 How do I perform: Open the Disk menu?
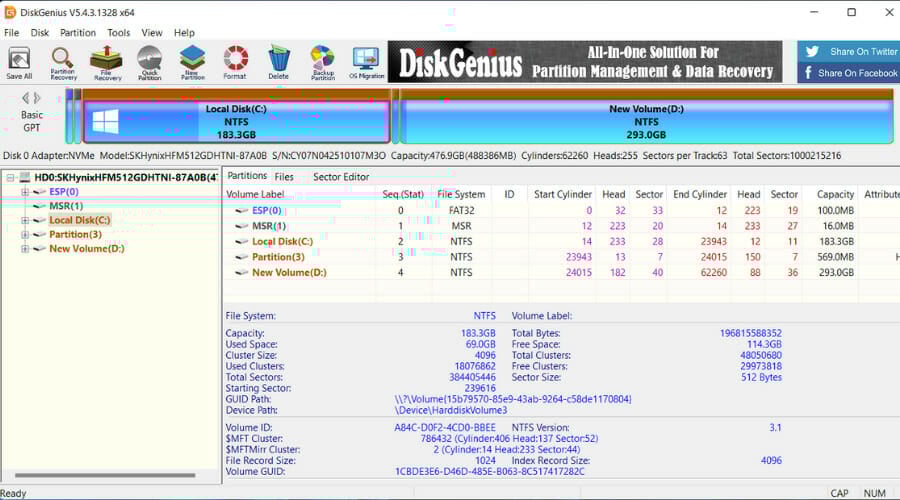tap(40, 33)
